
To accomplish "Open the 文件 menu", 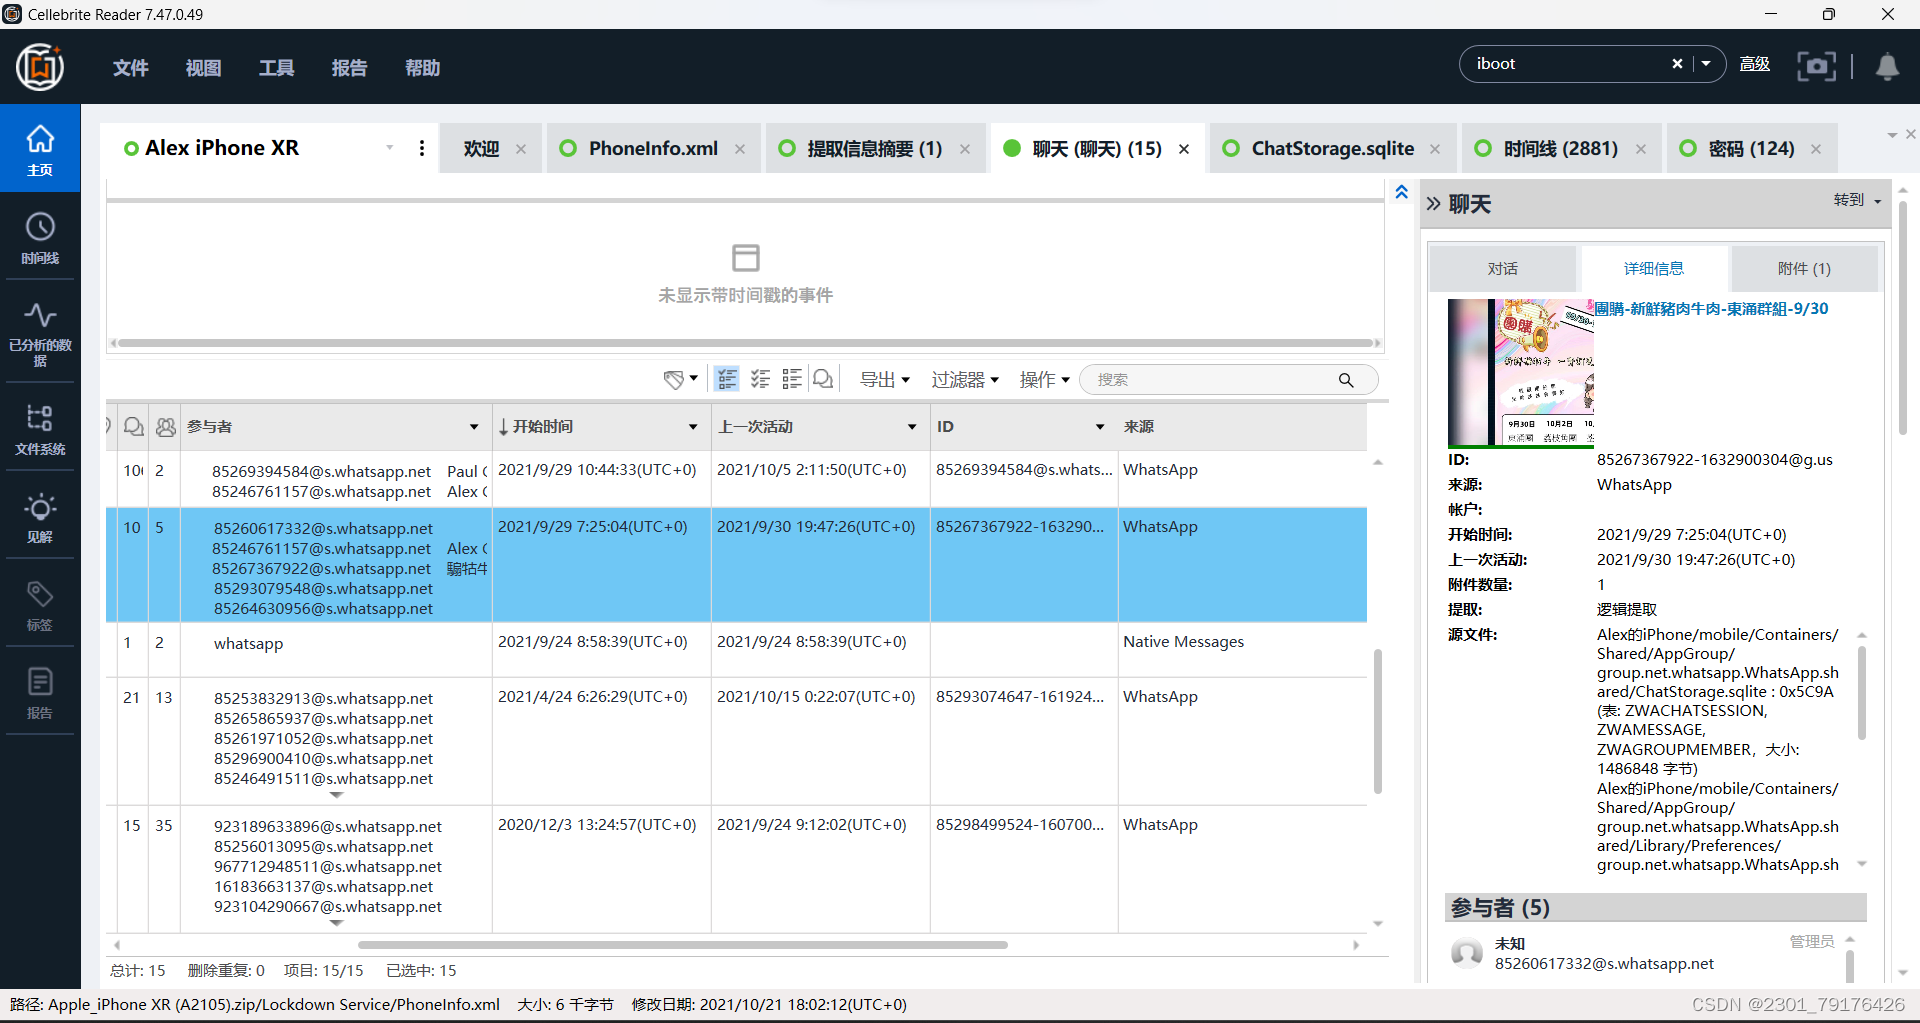I will pyautogui.click(x=130, y=67).
